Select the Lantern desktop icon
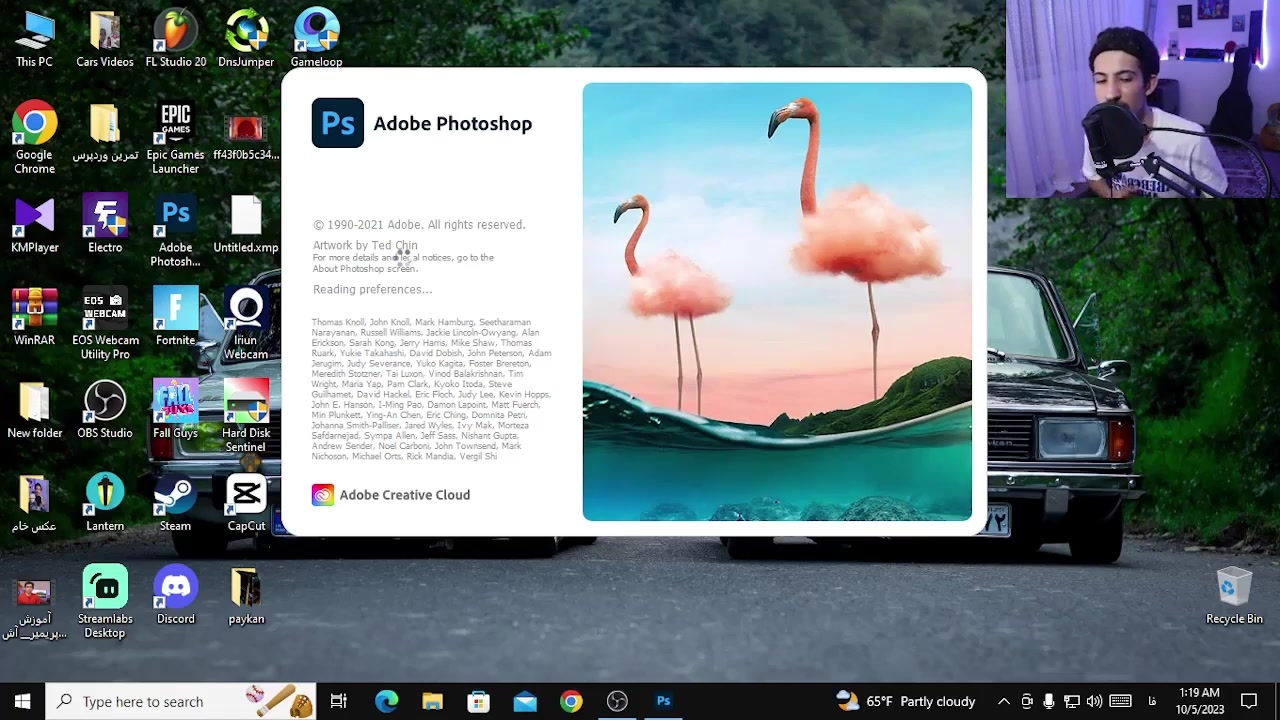 click(105, 504)
